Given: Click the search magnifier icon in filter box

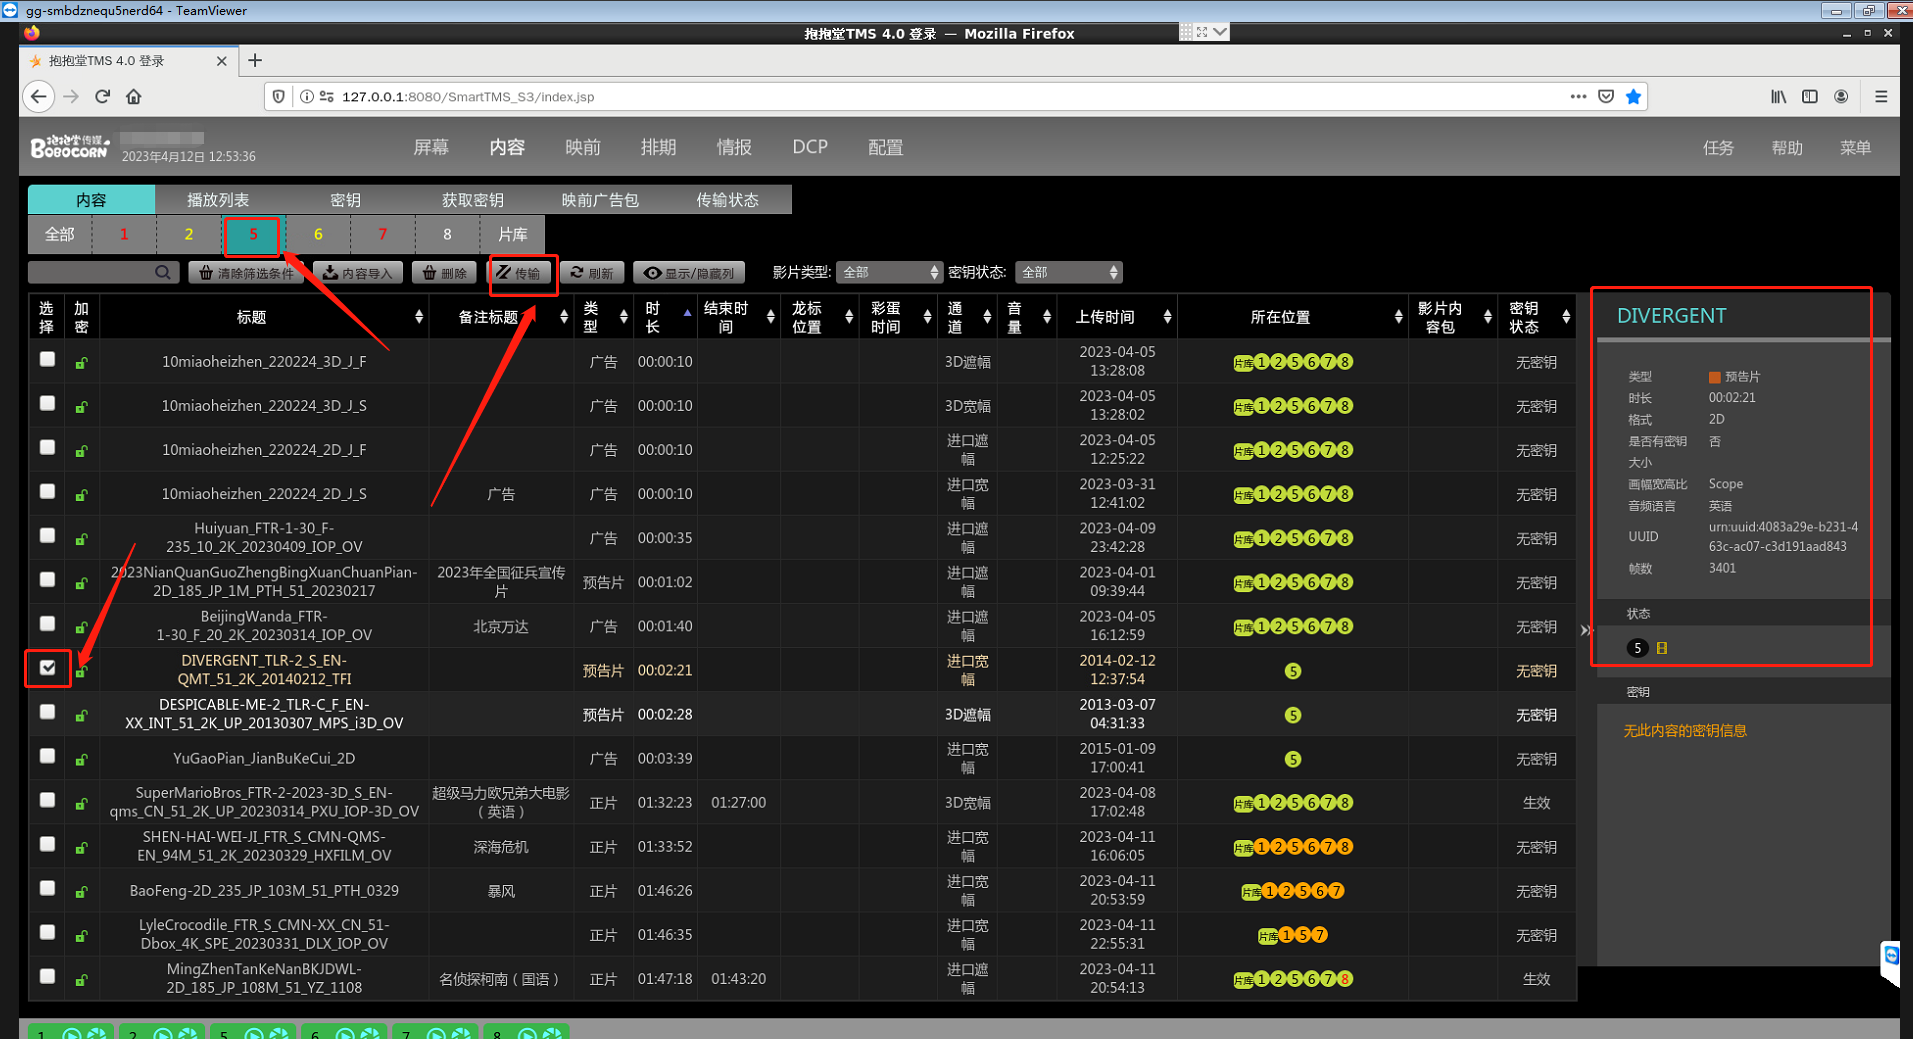Looking at the screenshot, I should [x=163, y=272].
